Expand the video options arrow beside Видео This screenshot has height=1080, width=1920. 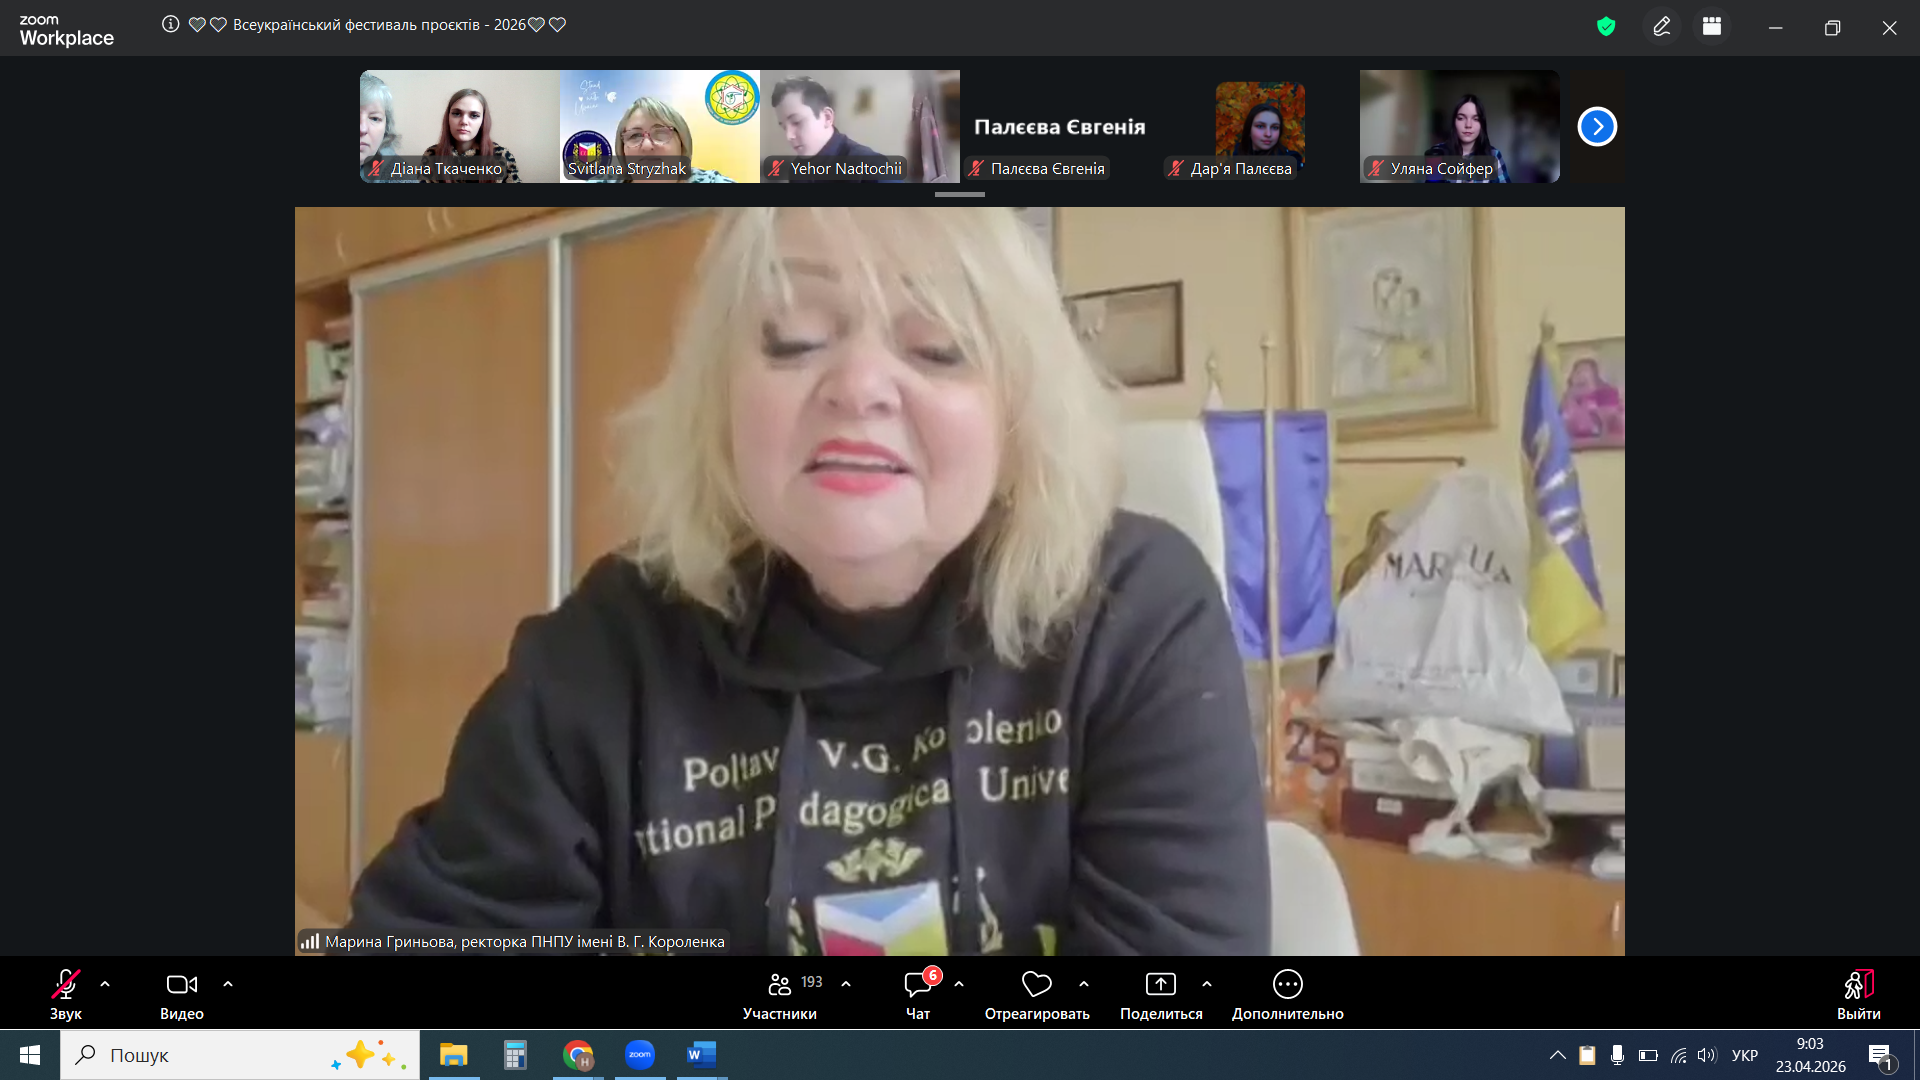228,984
